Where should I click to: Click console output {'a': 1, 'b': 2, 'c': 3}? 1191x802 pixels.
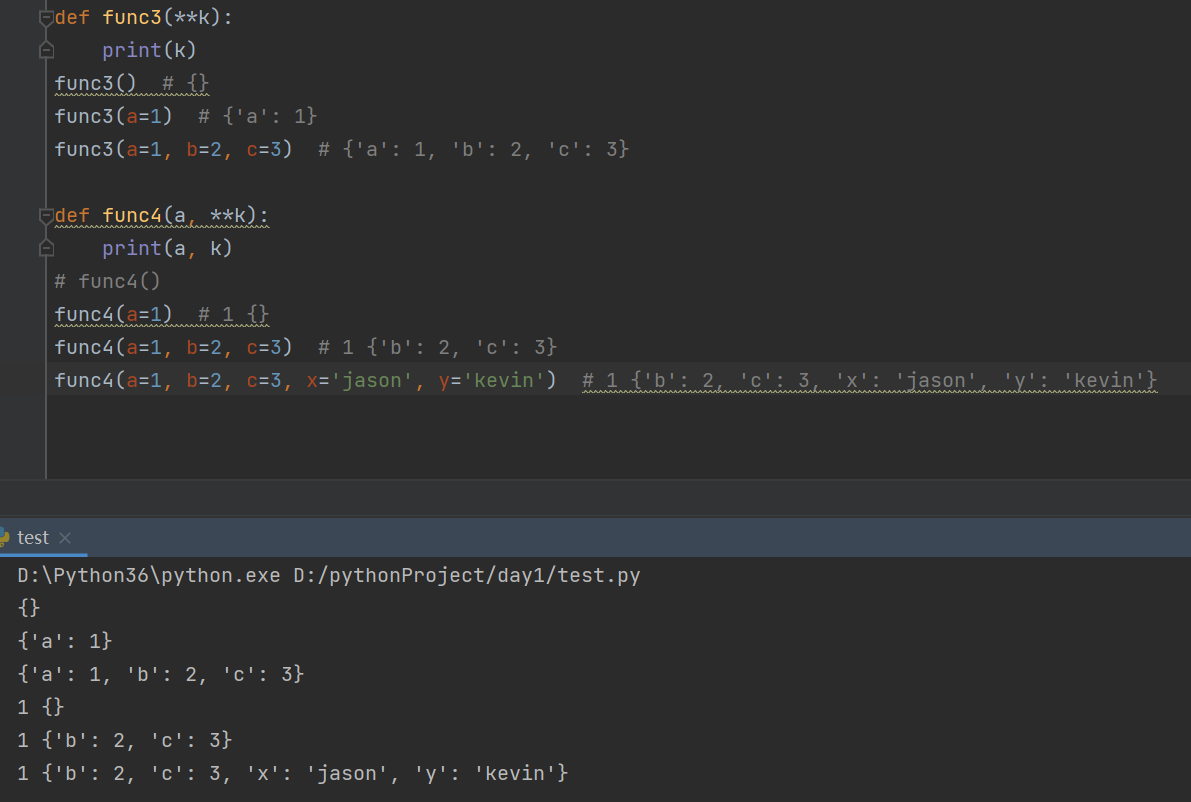(x=160, y=674)
